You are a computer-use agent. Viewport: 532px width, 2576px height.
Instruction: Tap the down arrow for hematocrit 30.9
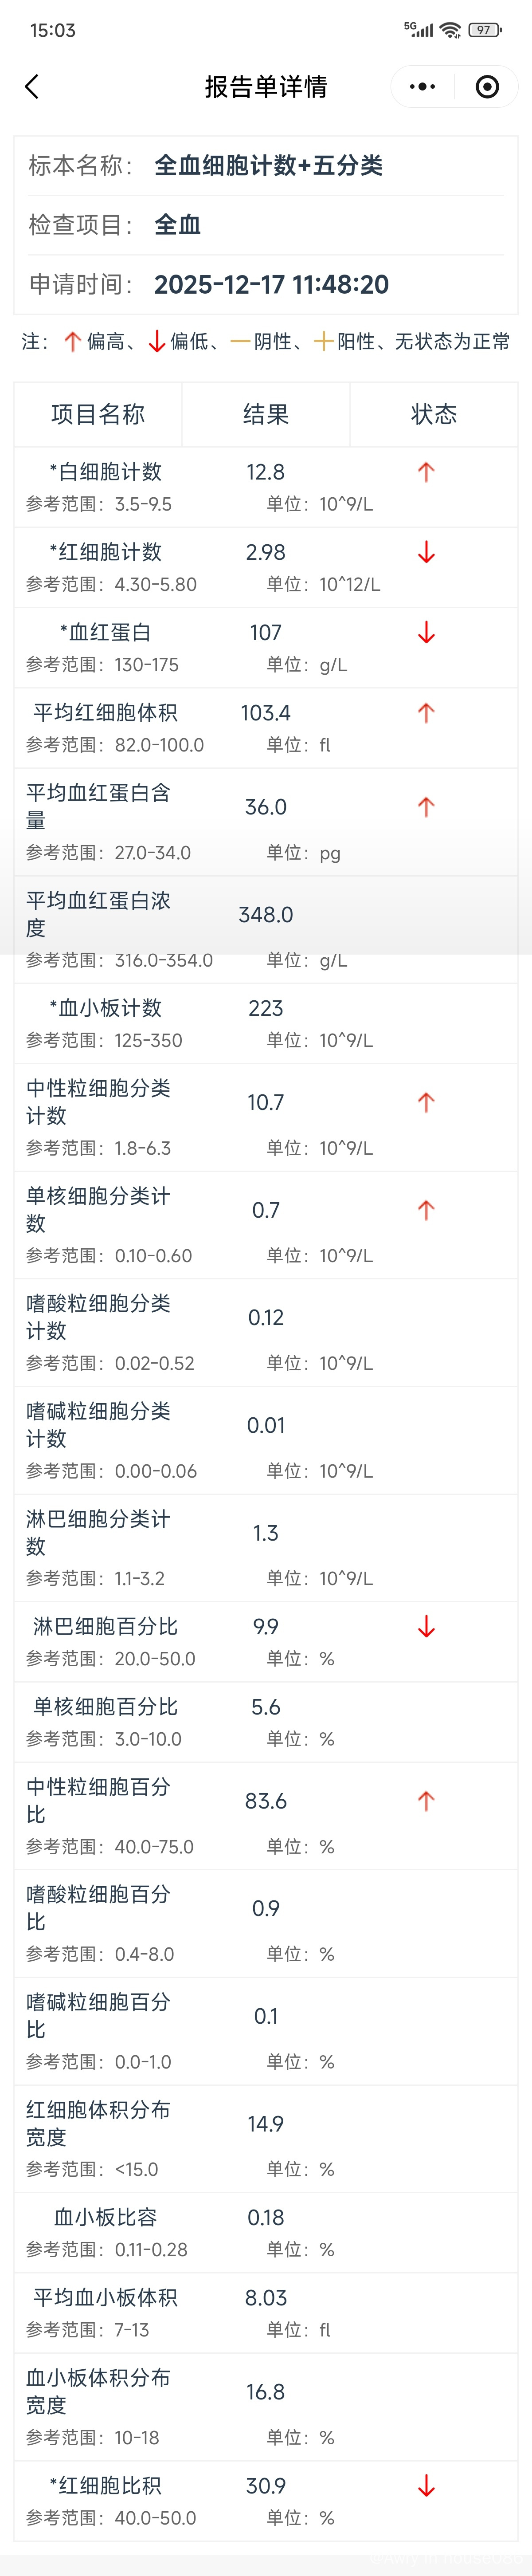(x=426, y=2485)
